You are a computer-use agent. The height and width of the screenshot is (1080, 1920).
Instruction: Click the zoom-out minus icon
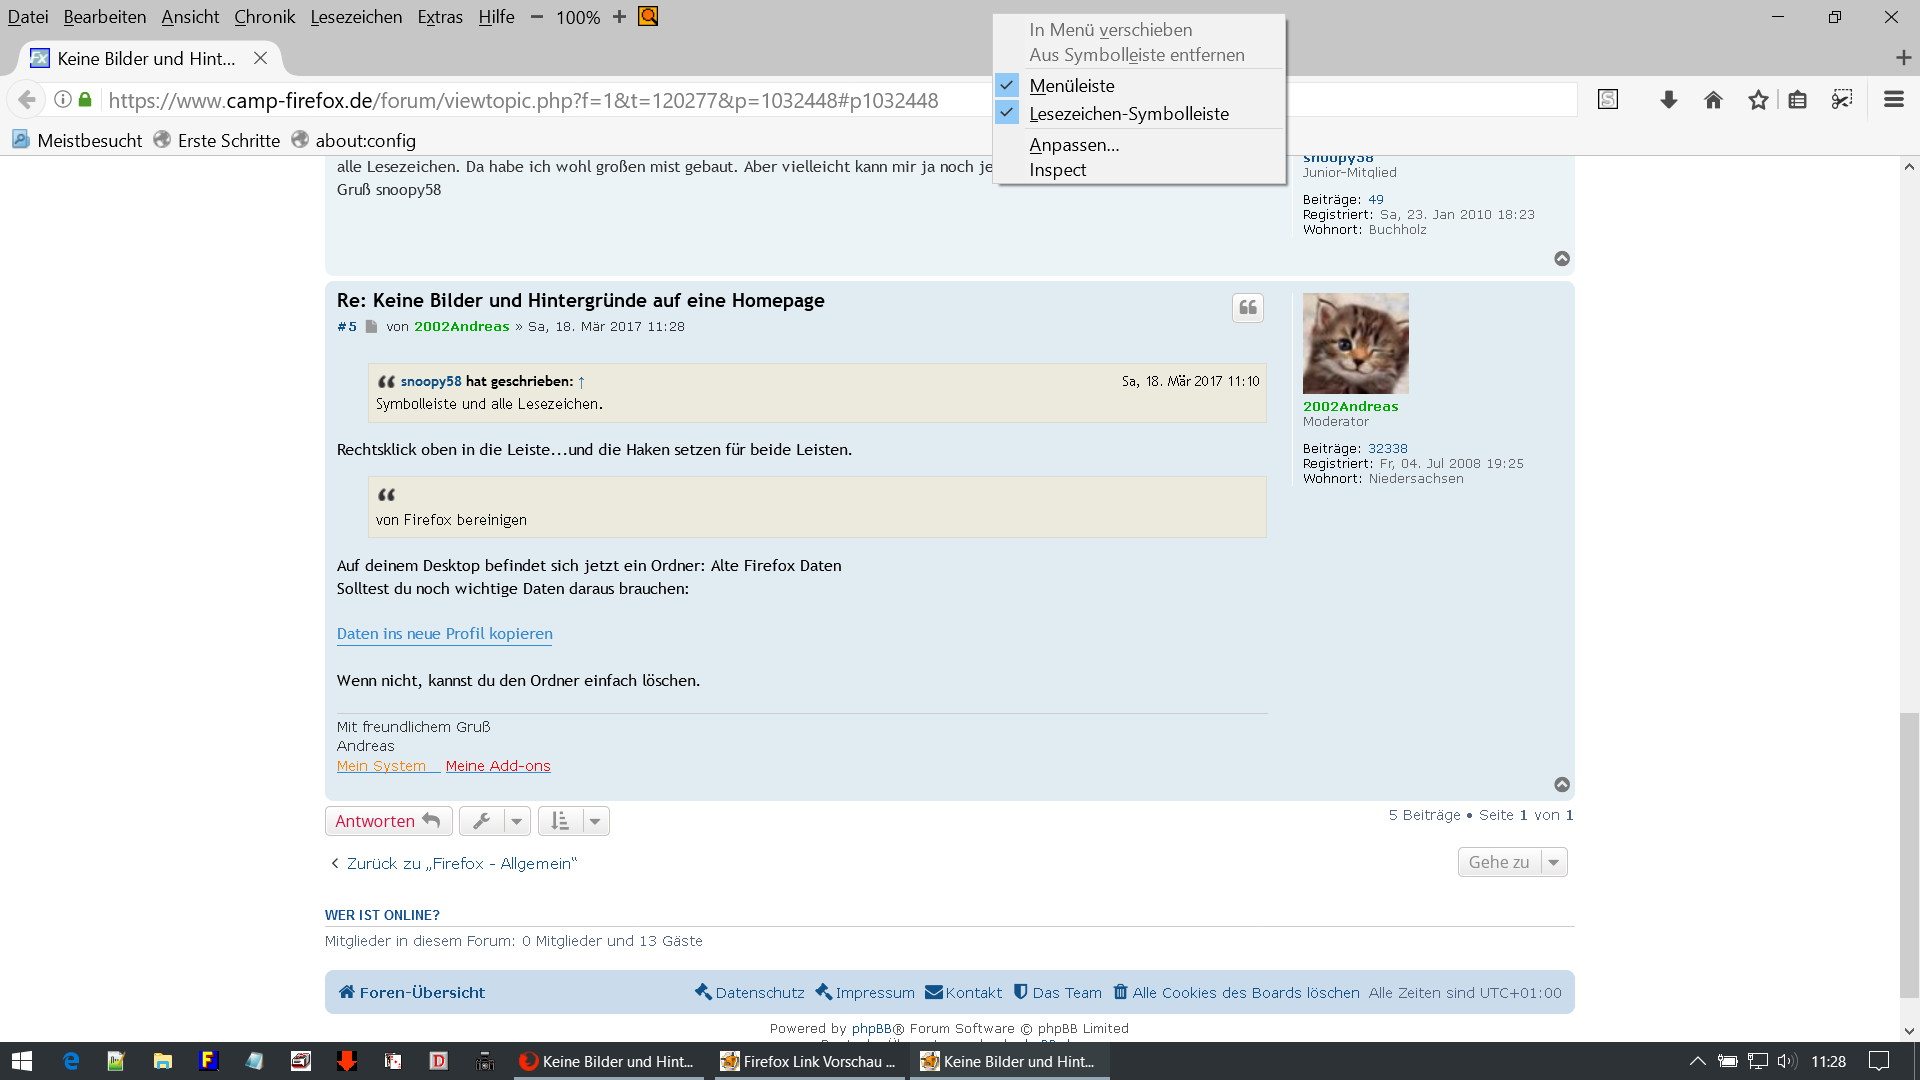point(536,17)
